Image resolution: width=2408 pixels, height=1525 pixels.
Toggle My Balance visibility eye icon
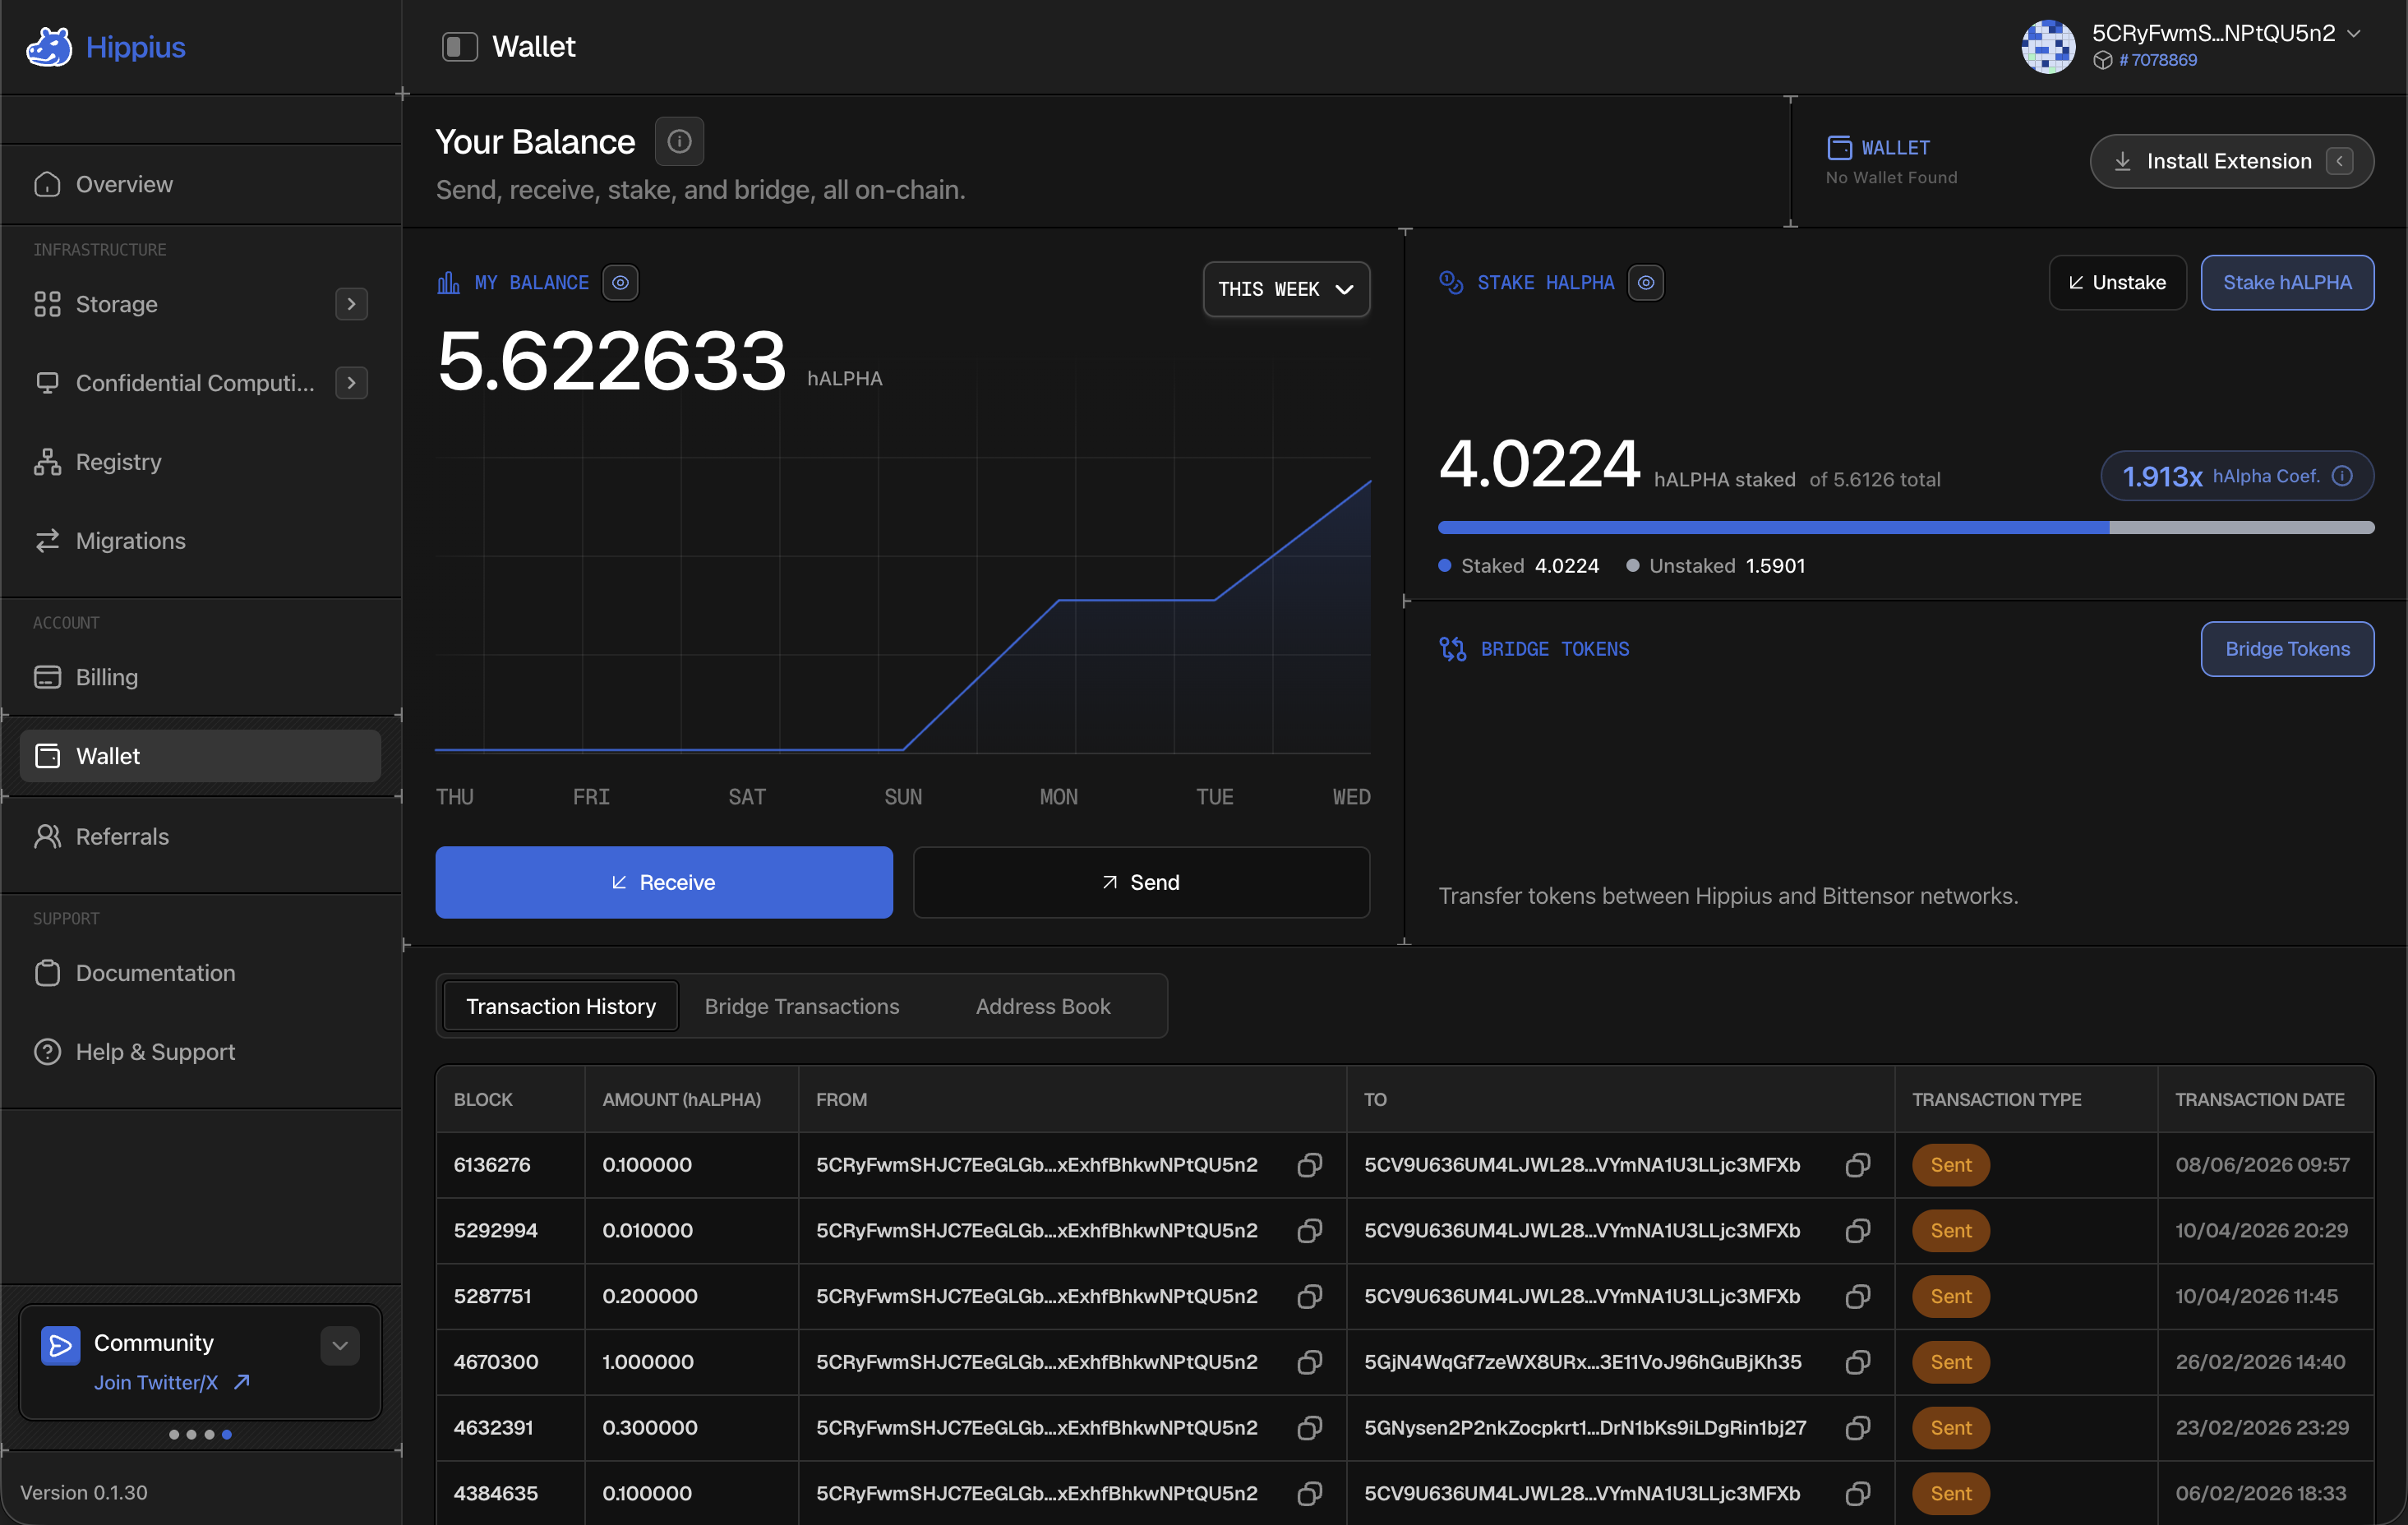(620, 283)
